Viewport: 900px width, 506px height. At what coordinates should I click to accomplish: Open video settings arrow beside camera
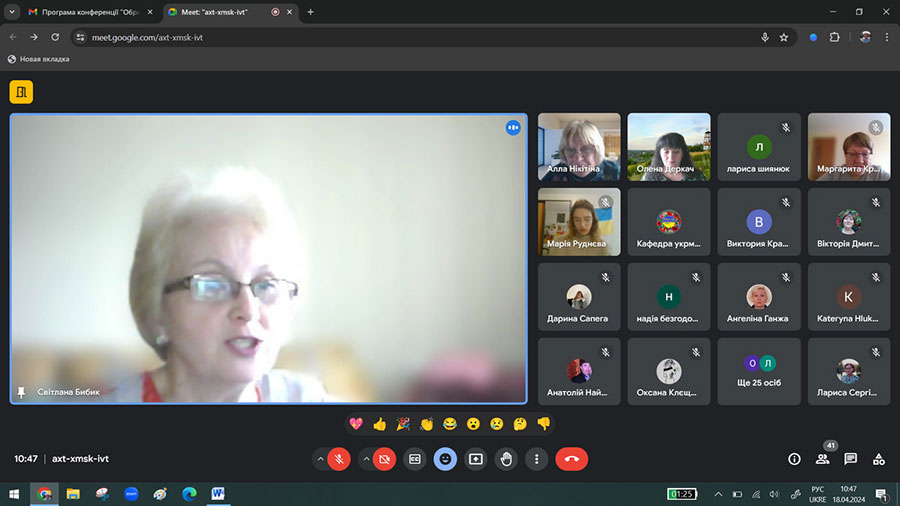point(366,459)
